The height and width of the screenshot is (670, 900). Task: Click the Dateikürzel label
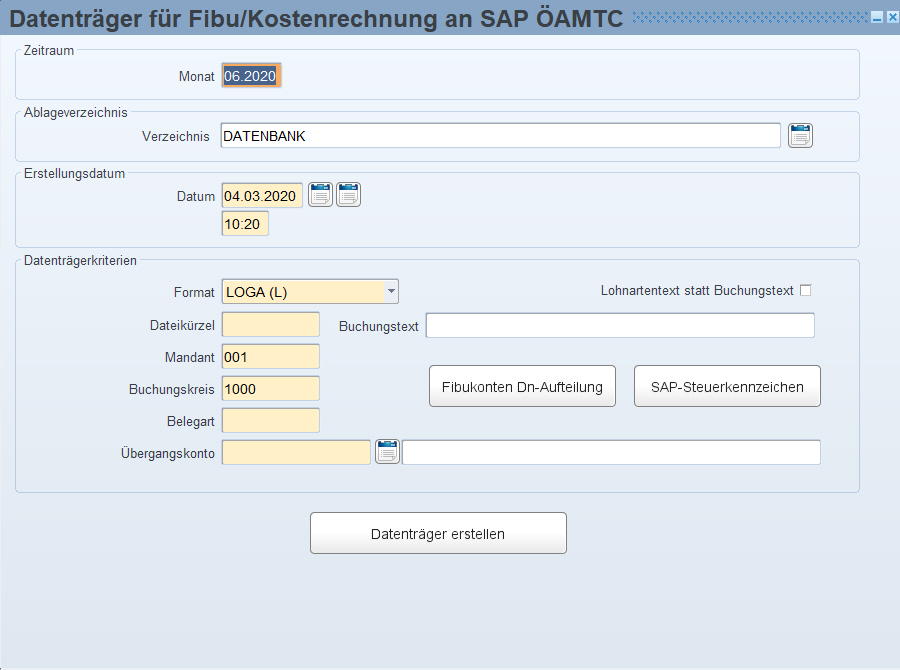(x=182, y=326)
